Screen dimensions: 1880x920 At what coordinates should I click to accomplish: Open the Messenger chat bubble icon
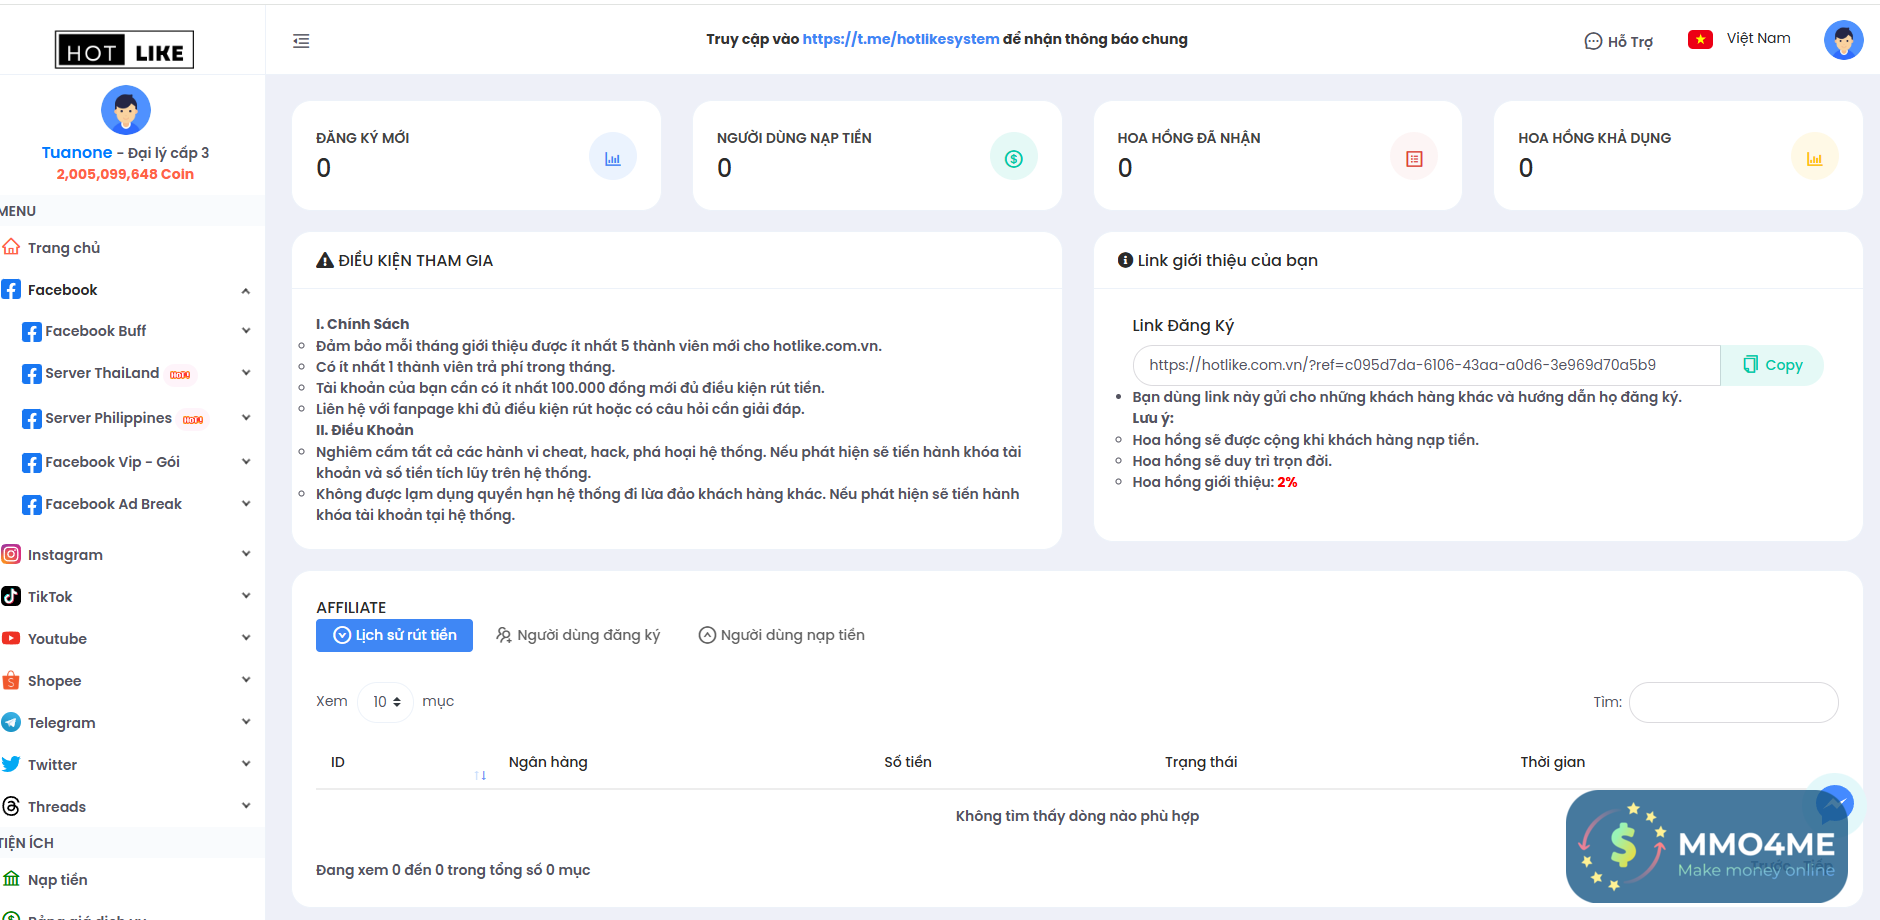(x=1834, y=803)
